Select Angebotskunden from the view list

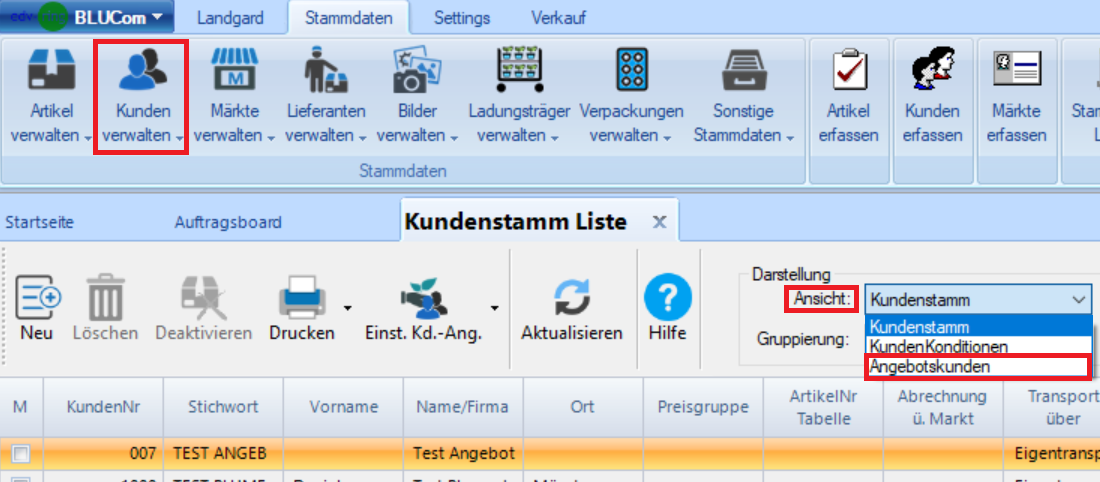930,367
